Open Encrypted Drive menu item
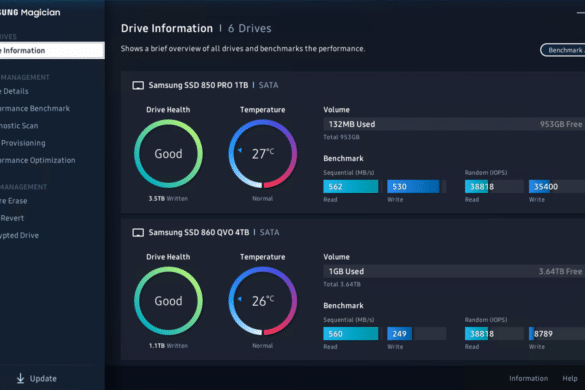Viewport: 585px width, 390px height. point(19,235)
